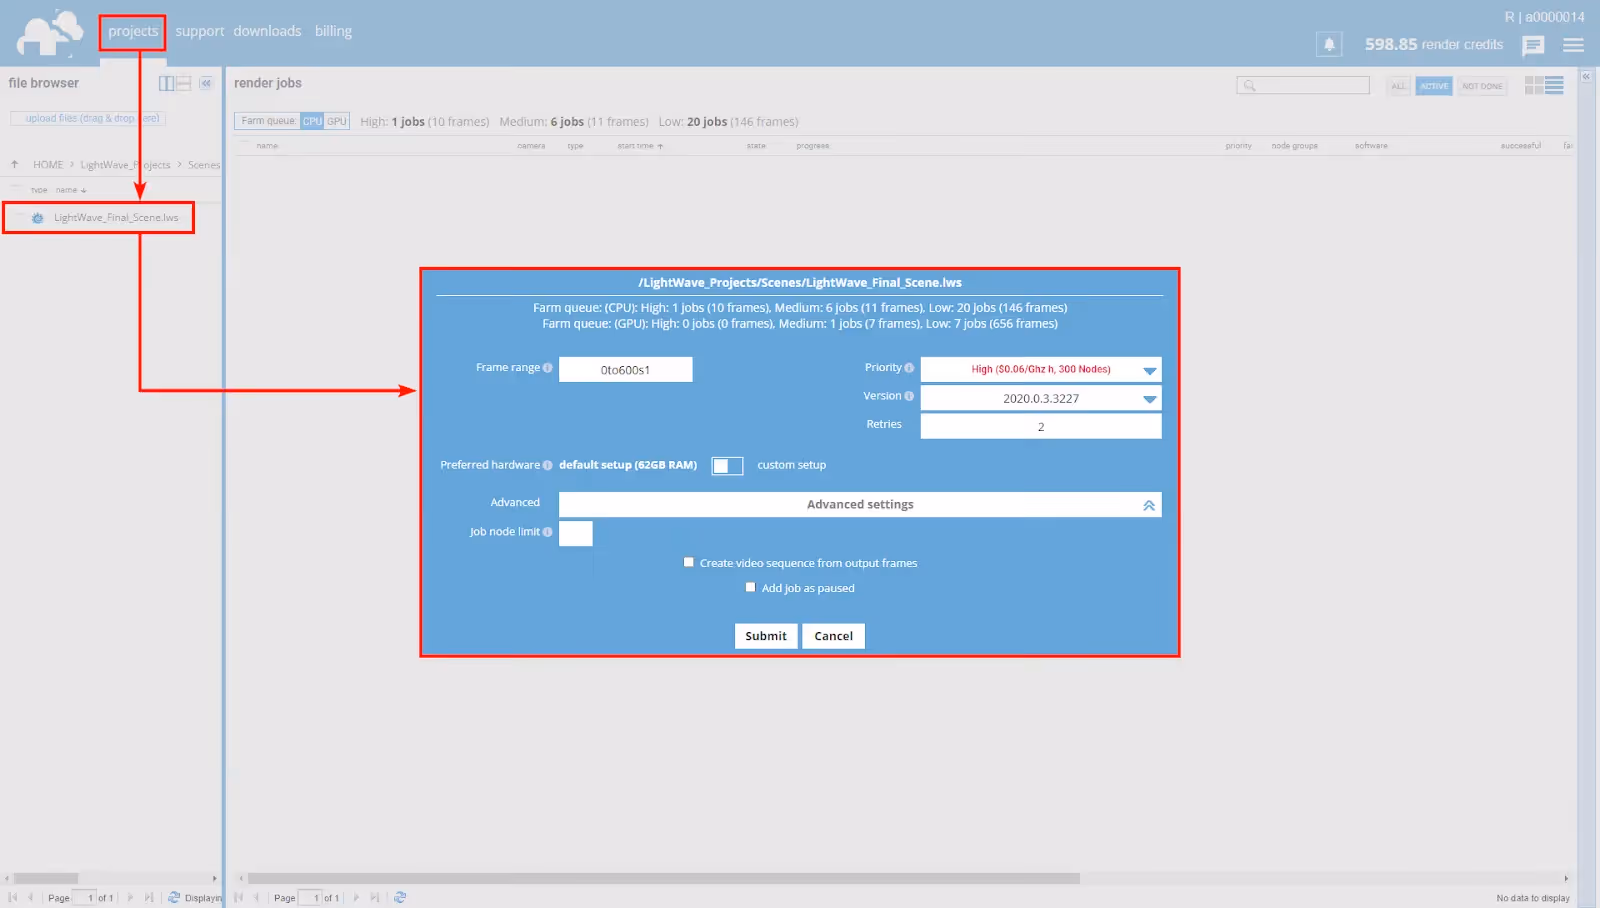Show Job node limit info icon
The width and height of the screenshot is (1600, 908).
547,532
